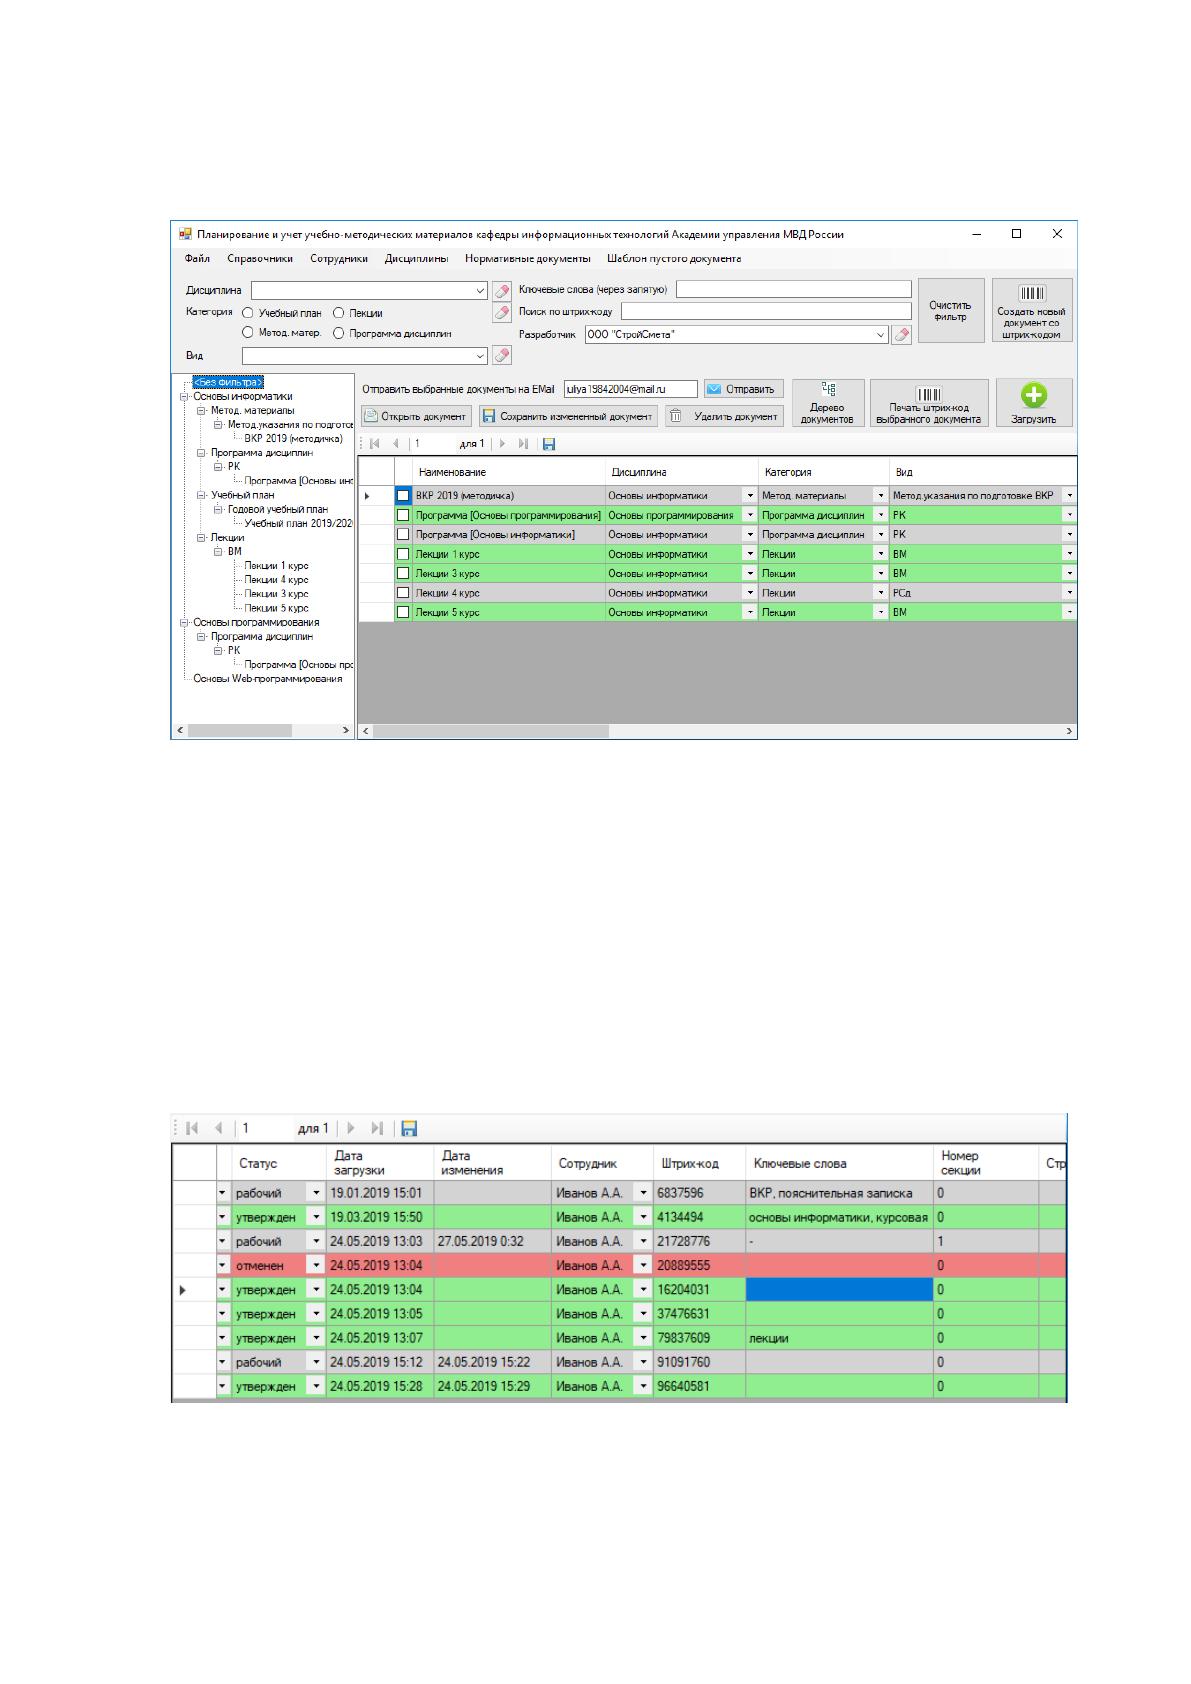1191x1684 pixels.
Task: Clear the Вид filter with eraser icon
Action: 502,355
